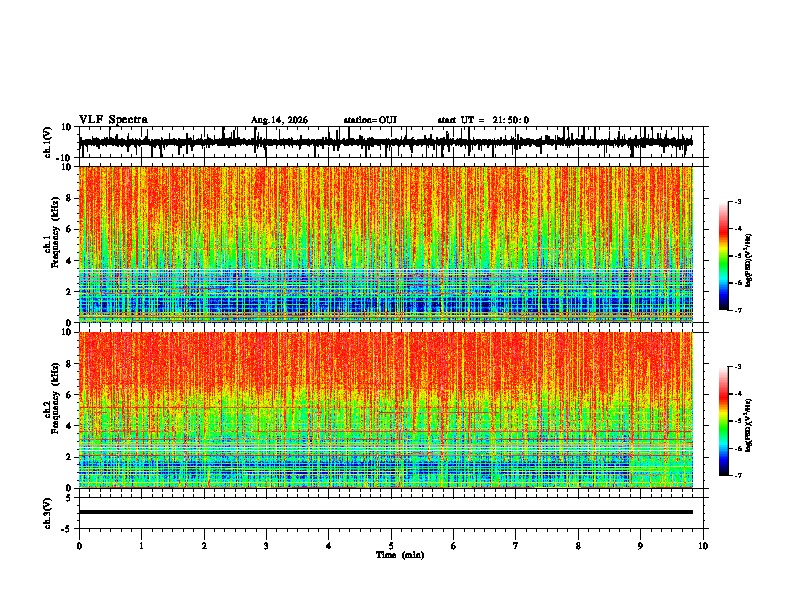
Task: Click the "-7" label on ch.2 color bar
Action: coord(737,475)
